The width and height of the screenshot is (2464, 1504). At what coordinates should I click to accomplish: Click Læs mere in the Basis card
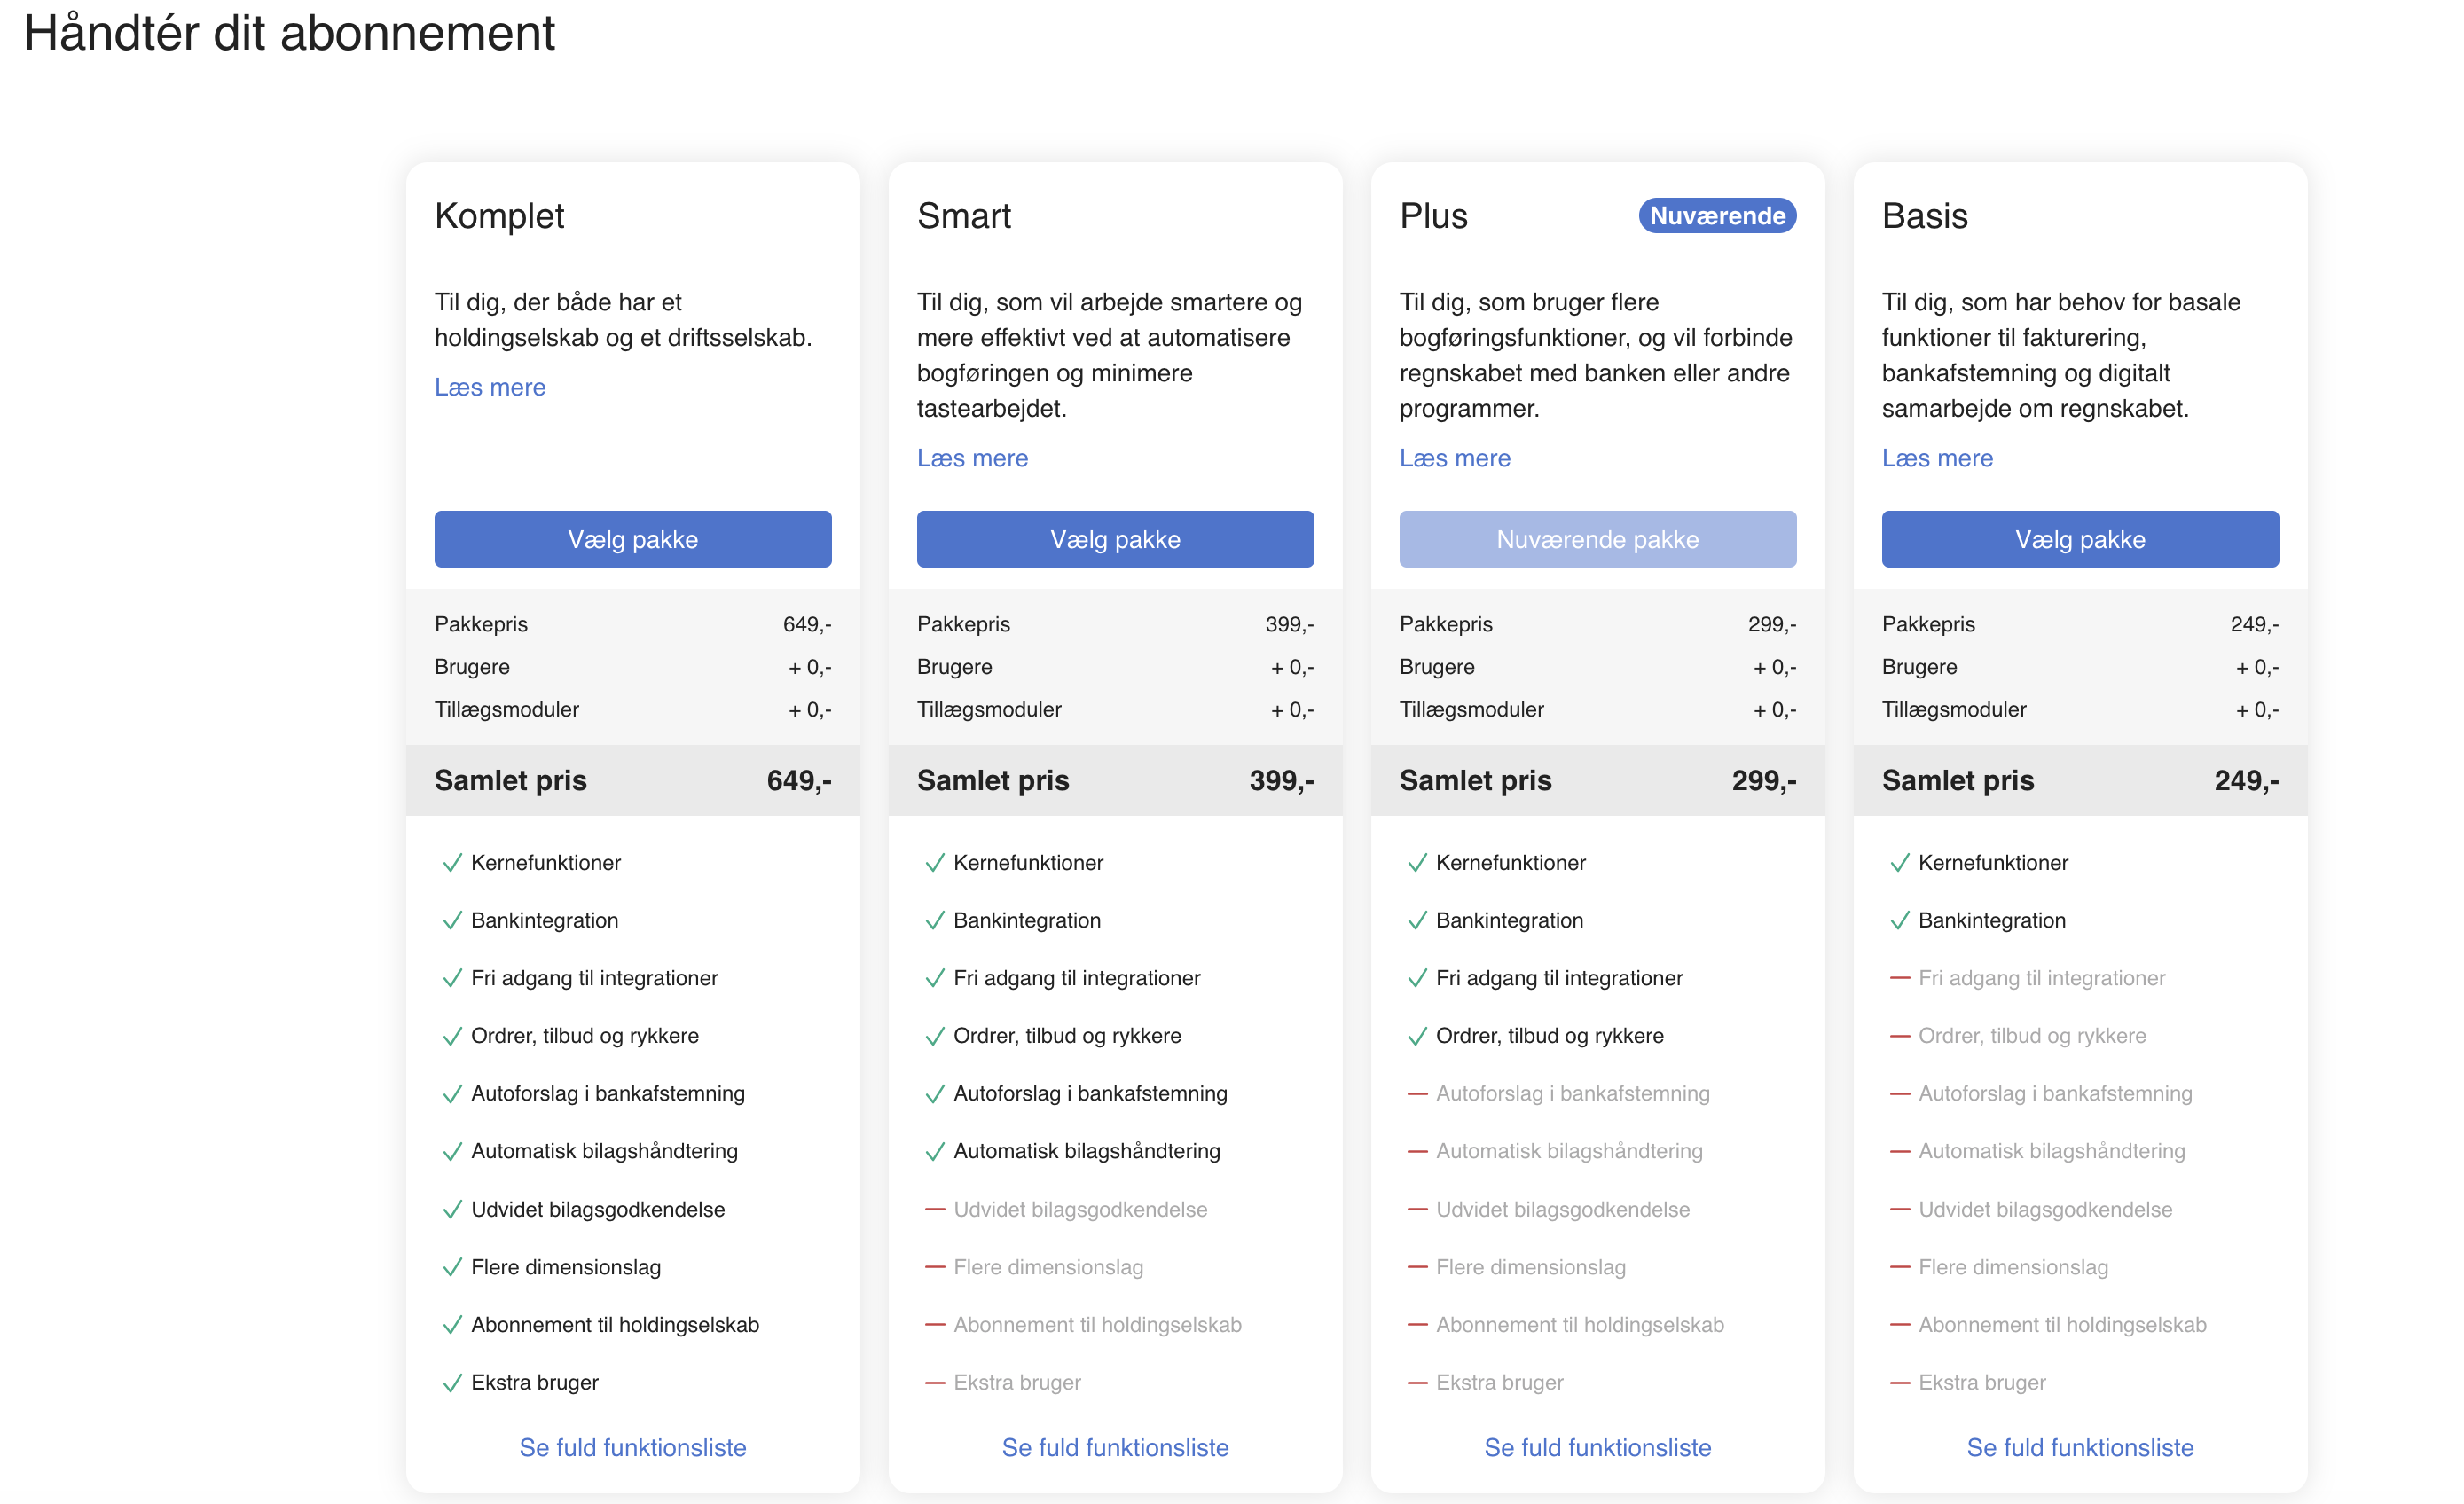click(x=1937, y=458)
